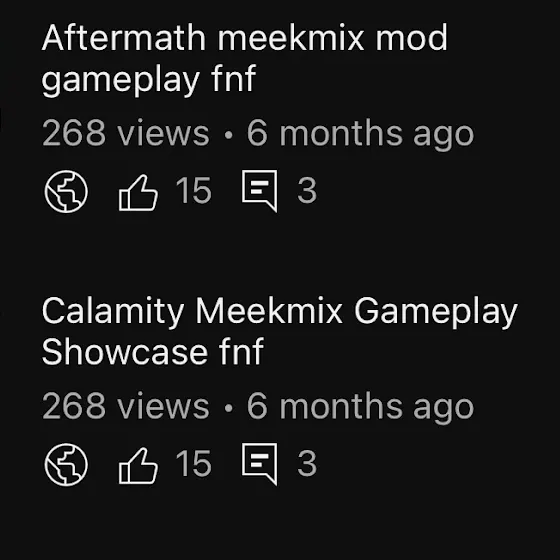Click the 'Showcase fnf' title text
The width and height of the screenshot is (560, 560).
pos(153,351)
